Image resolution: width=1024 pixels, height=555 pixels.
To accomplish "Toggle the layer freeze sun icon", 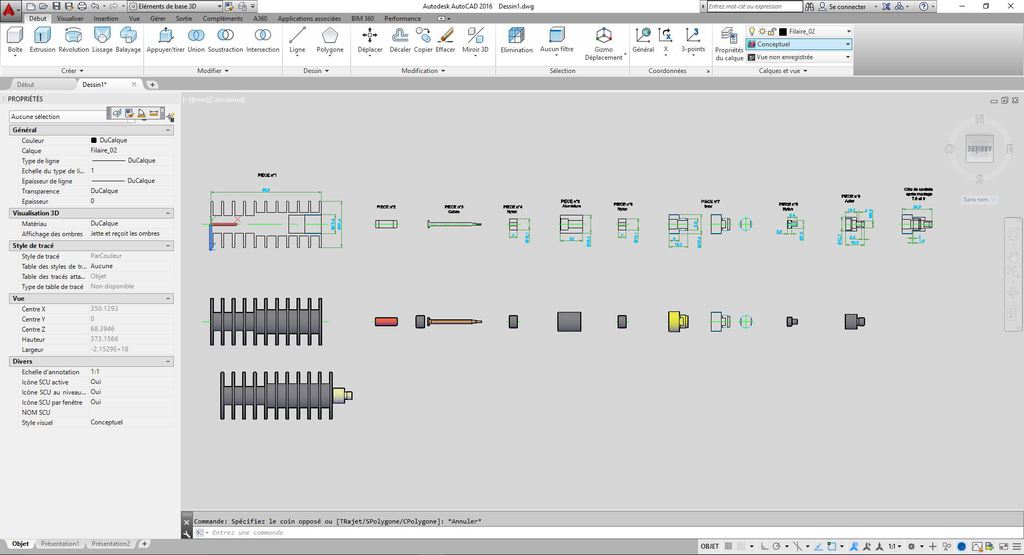I will click(761, 32).
